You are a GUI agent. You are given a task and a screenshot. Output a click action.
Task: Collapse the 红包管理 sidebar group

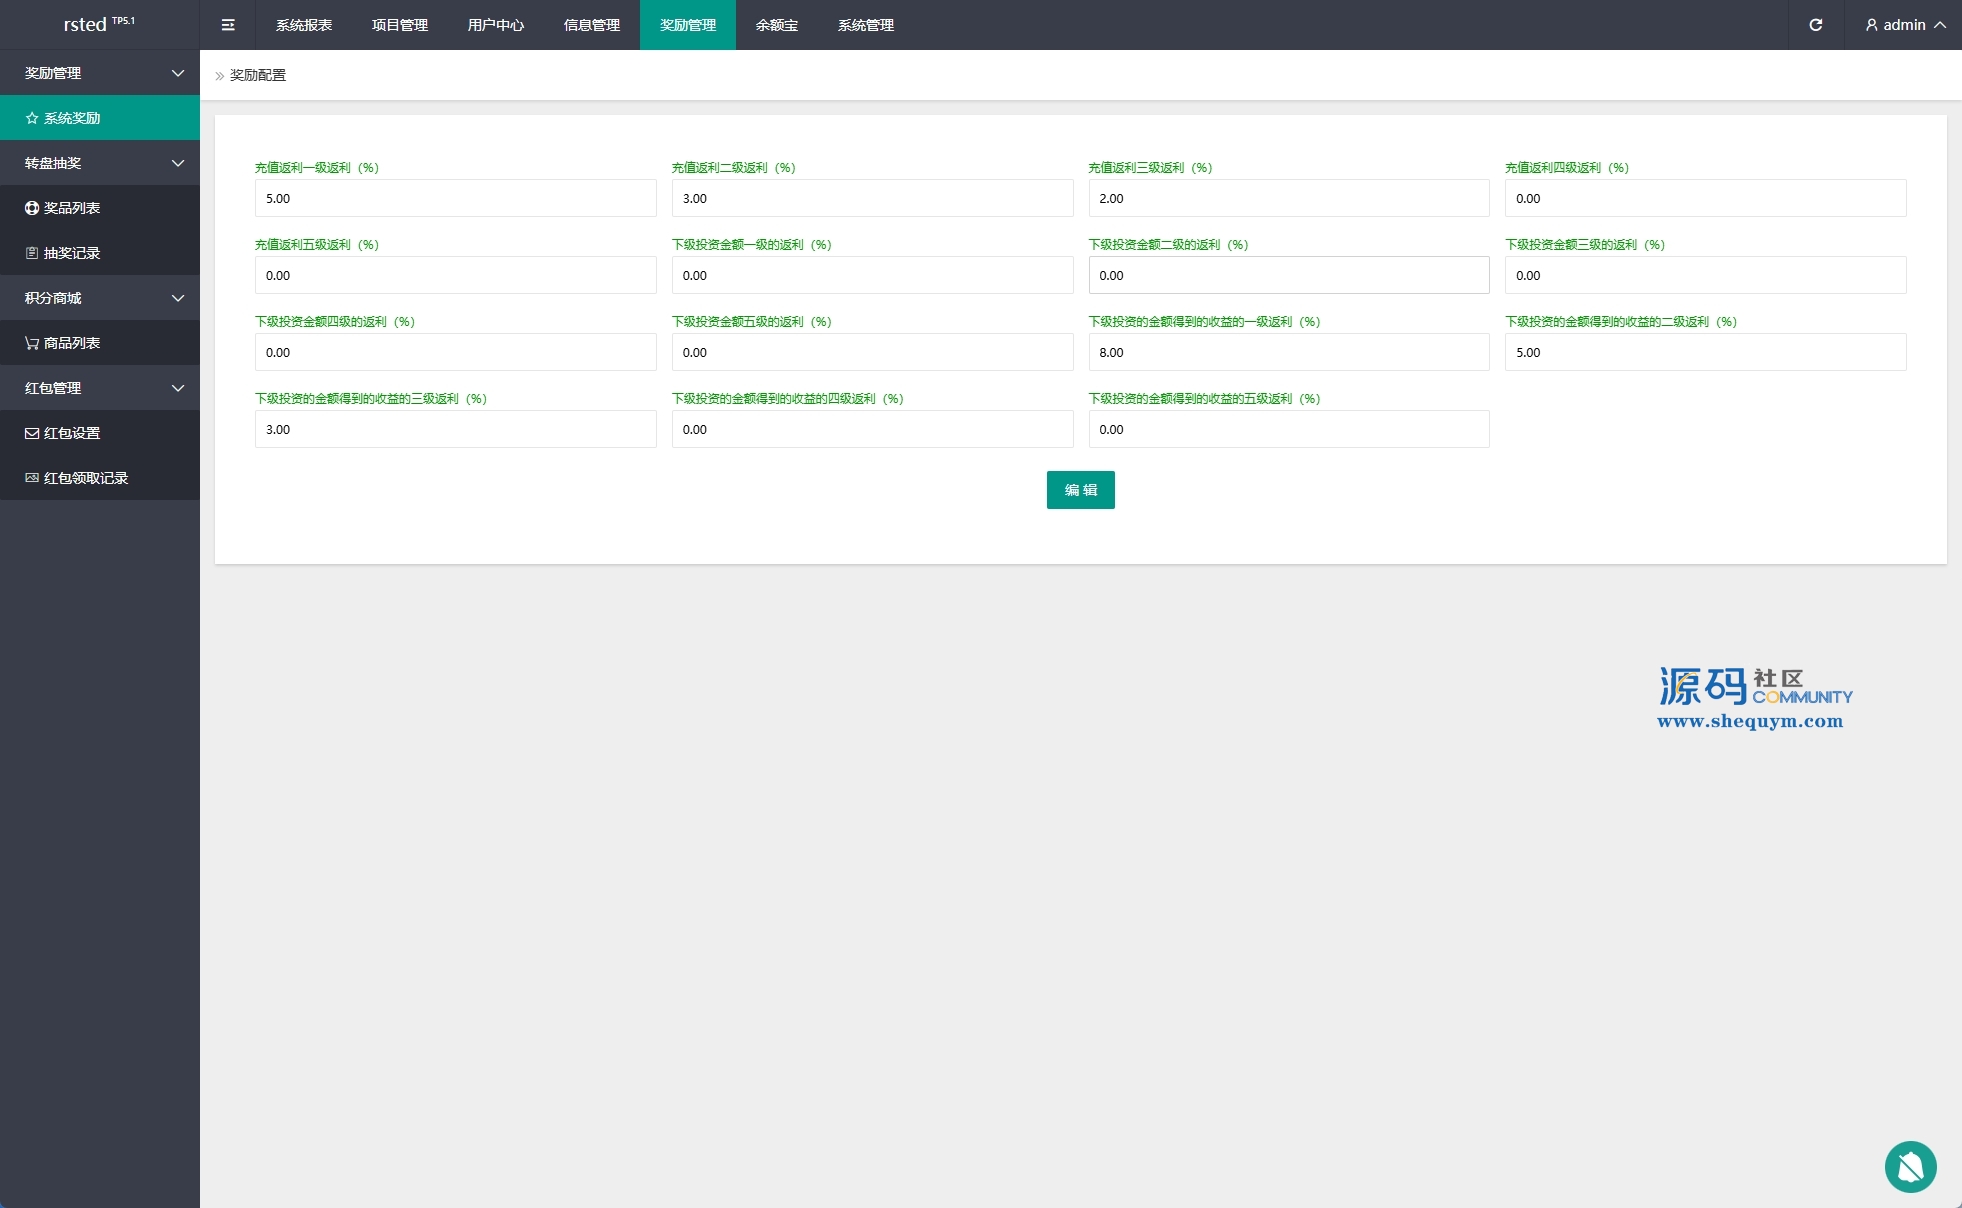coord(100,388)
